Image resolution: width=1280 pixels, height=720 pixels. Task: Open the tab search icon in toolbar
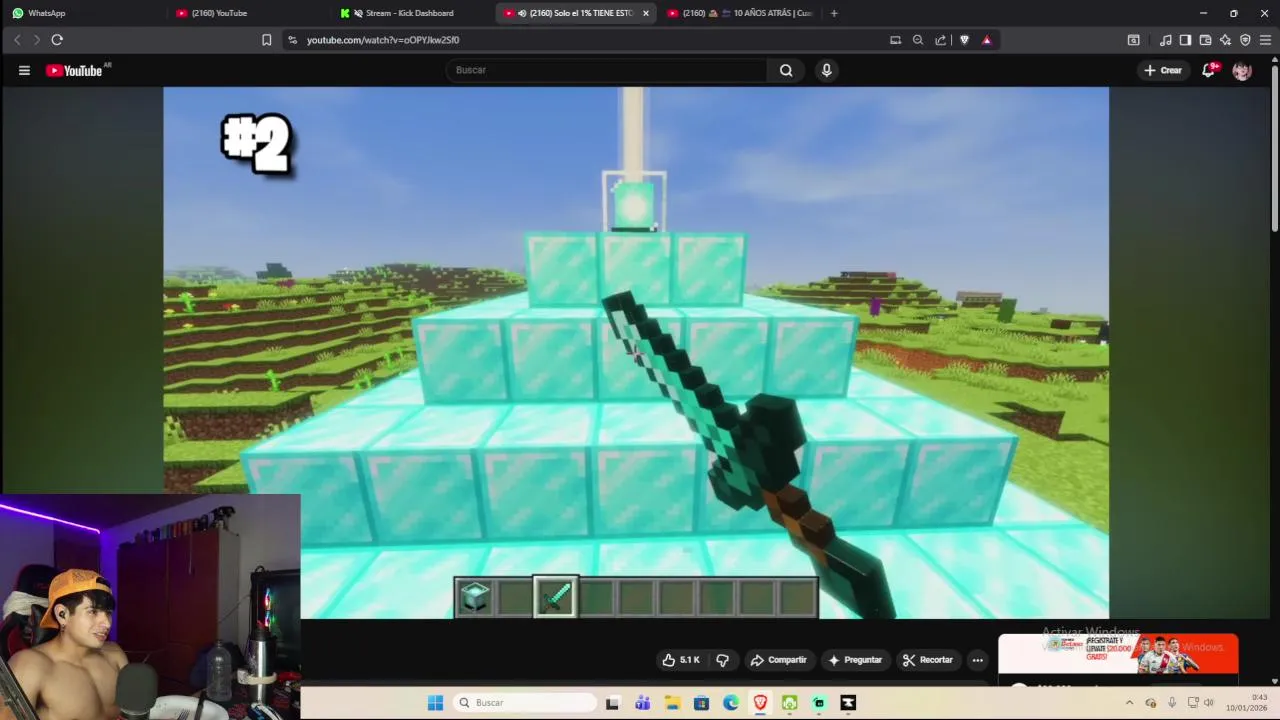[x=1133, y=40]
